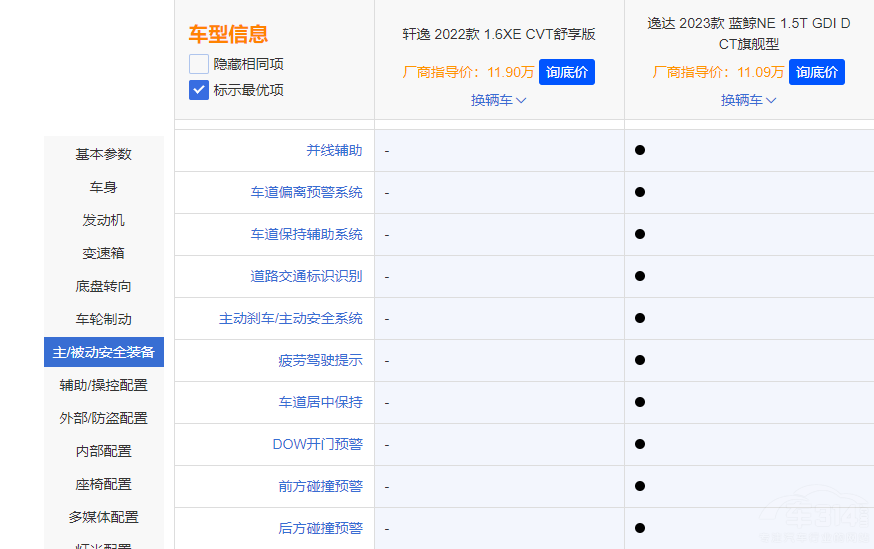This screenshot has width=874, height=549.
Task: Open the 车道偏离预警系统 feature link
Action: click(306, 192)
